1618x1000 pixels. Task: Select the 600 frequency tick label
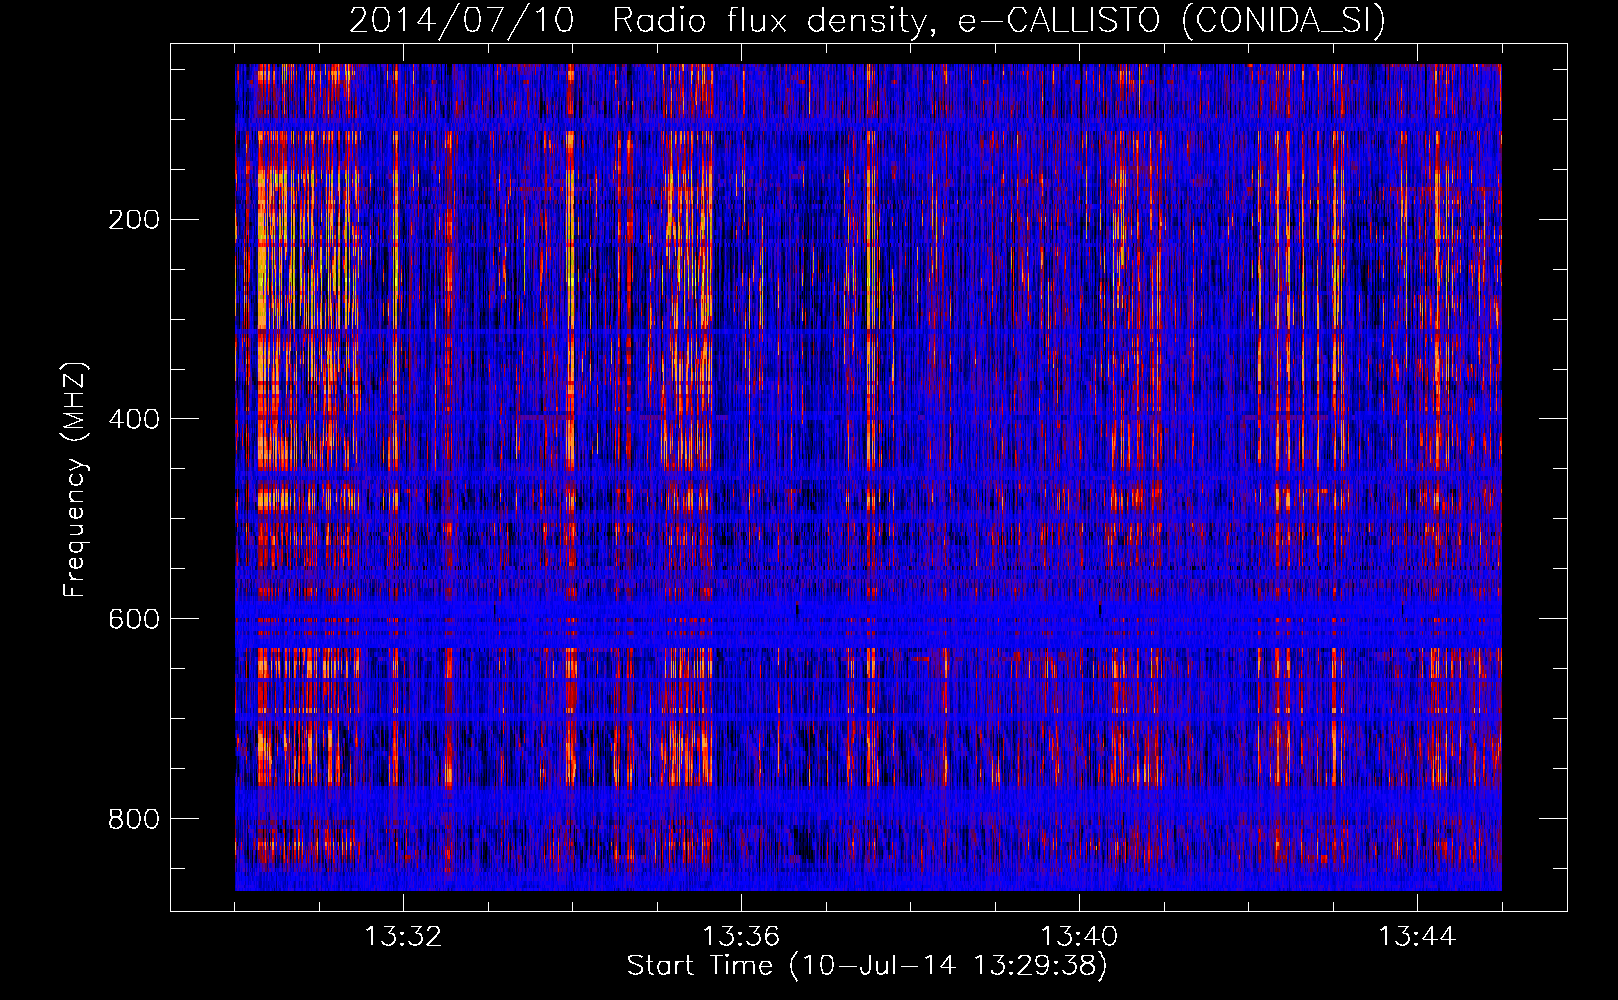click(x=134, y=619)
